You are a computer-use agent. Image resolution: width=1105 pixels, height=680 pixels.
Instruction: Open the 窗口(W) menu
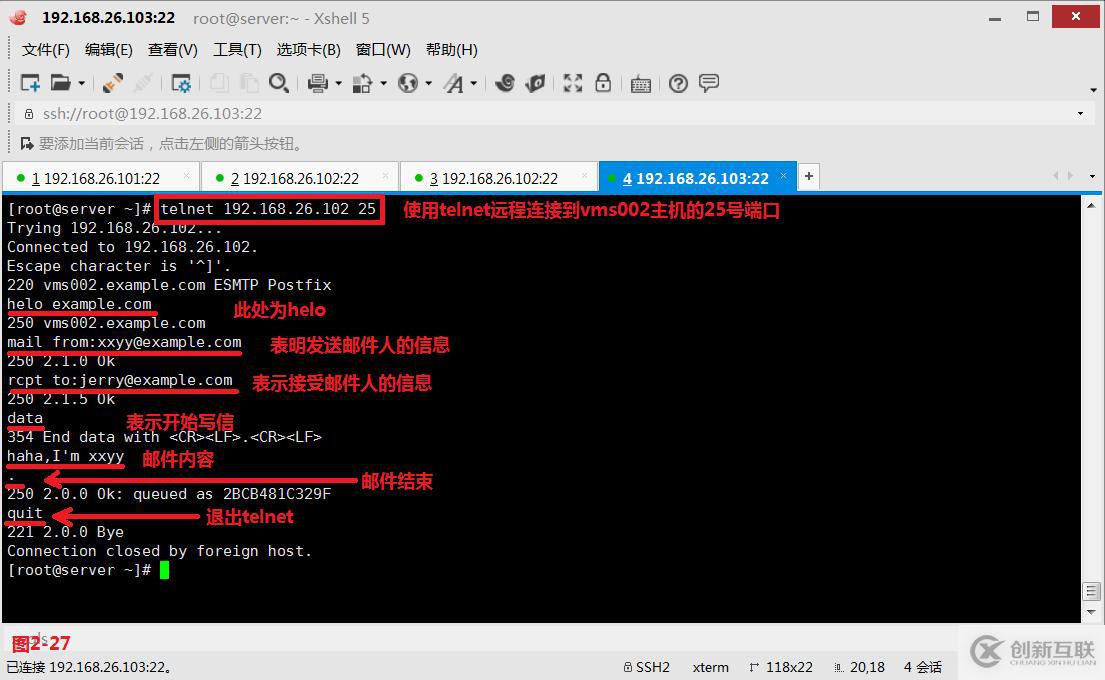pos(383,49)
